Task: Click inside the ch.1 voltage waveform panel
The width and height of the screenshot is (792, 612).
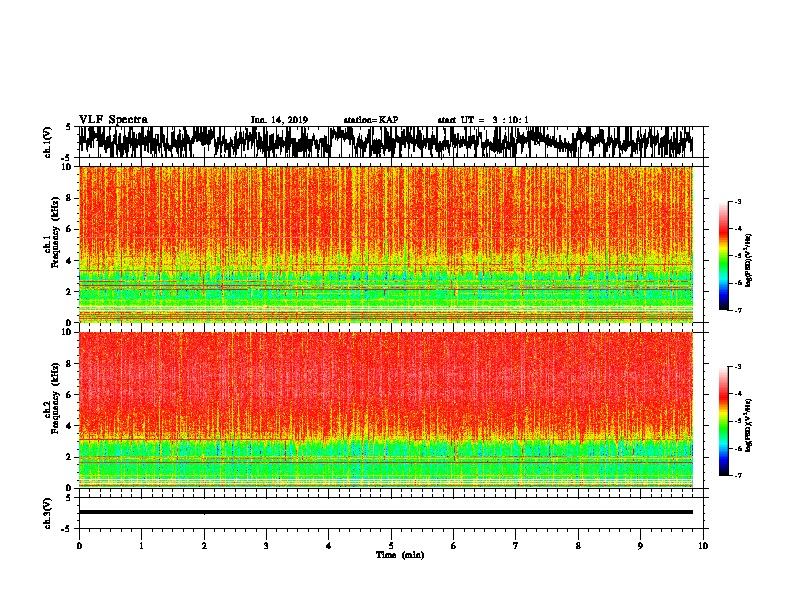Action: coord(390,142)
